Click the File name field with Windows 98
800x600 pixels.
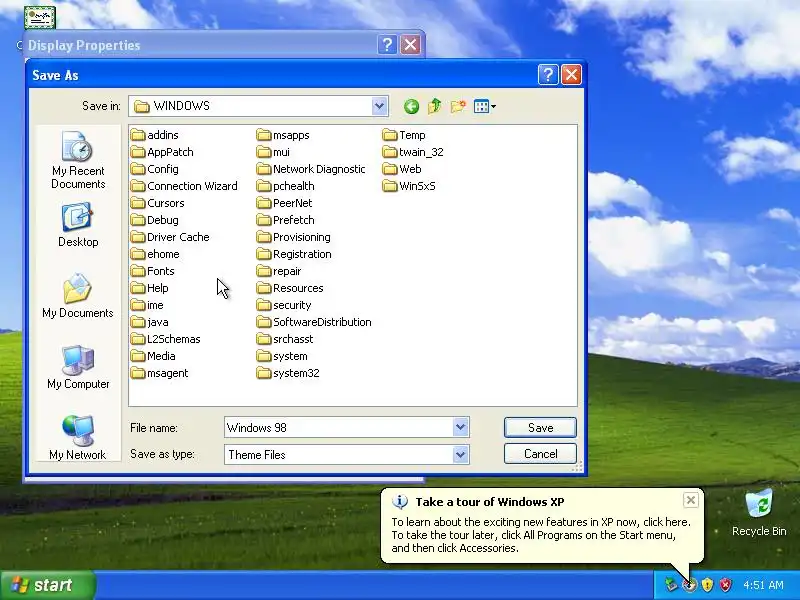coord(338,428)
